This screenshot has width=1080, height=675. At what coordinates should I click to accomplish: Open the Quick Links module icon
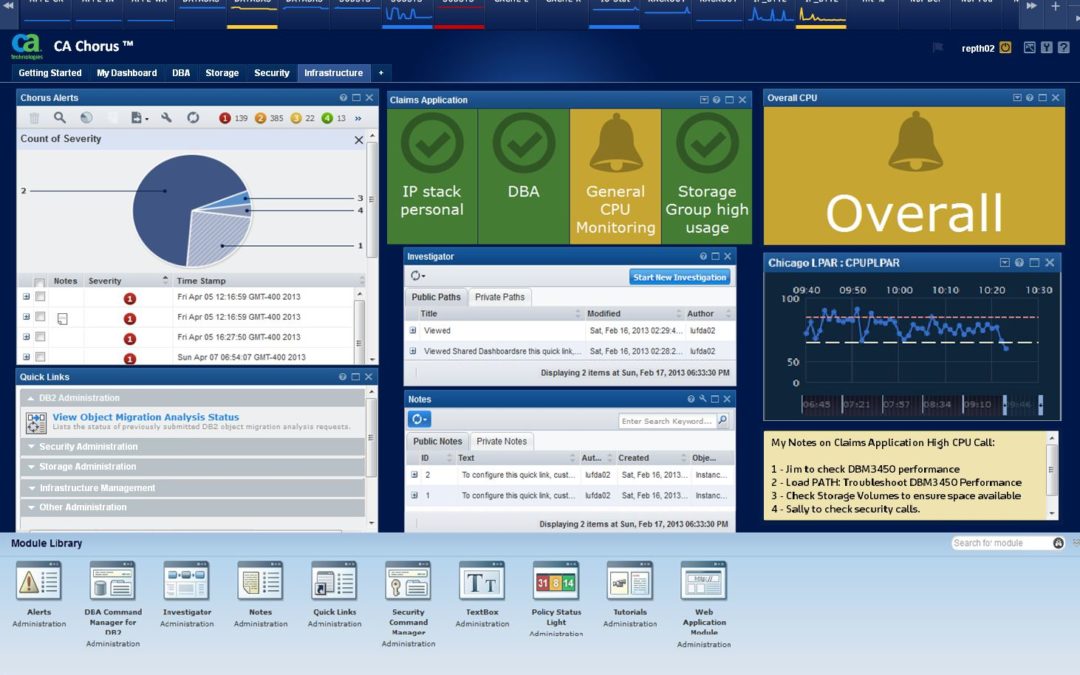(x=334, y=581)
